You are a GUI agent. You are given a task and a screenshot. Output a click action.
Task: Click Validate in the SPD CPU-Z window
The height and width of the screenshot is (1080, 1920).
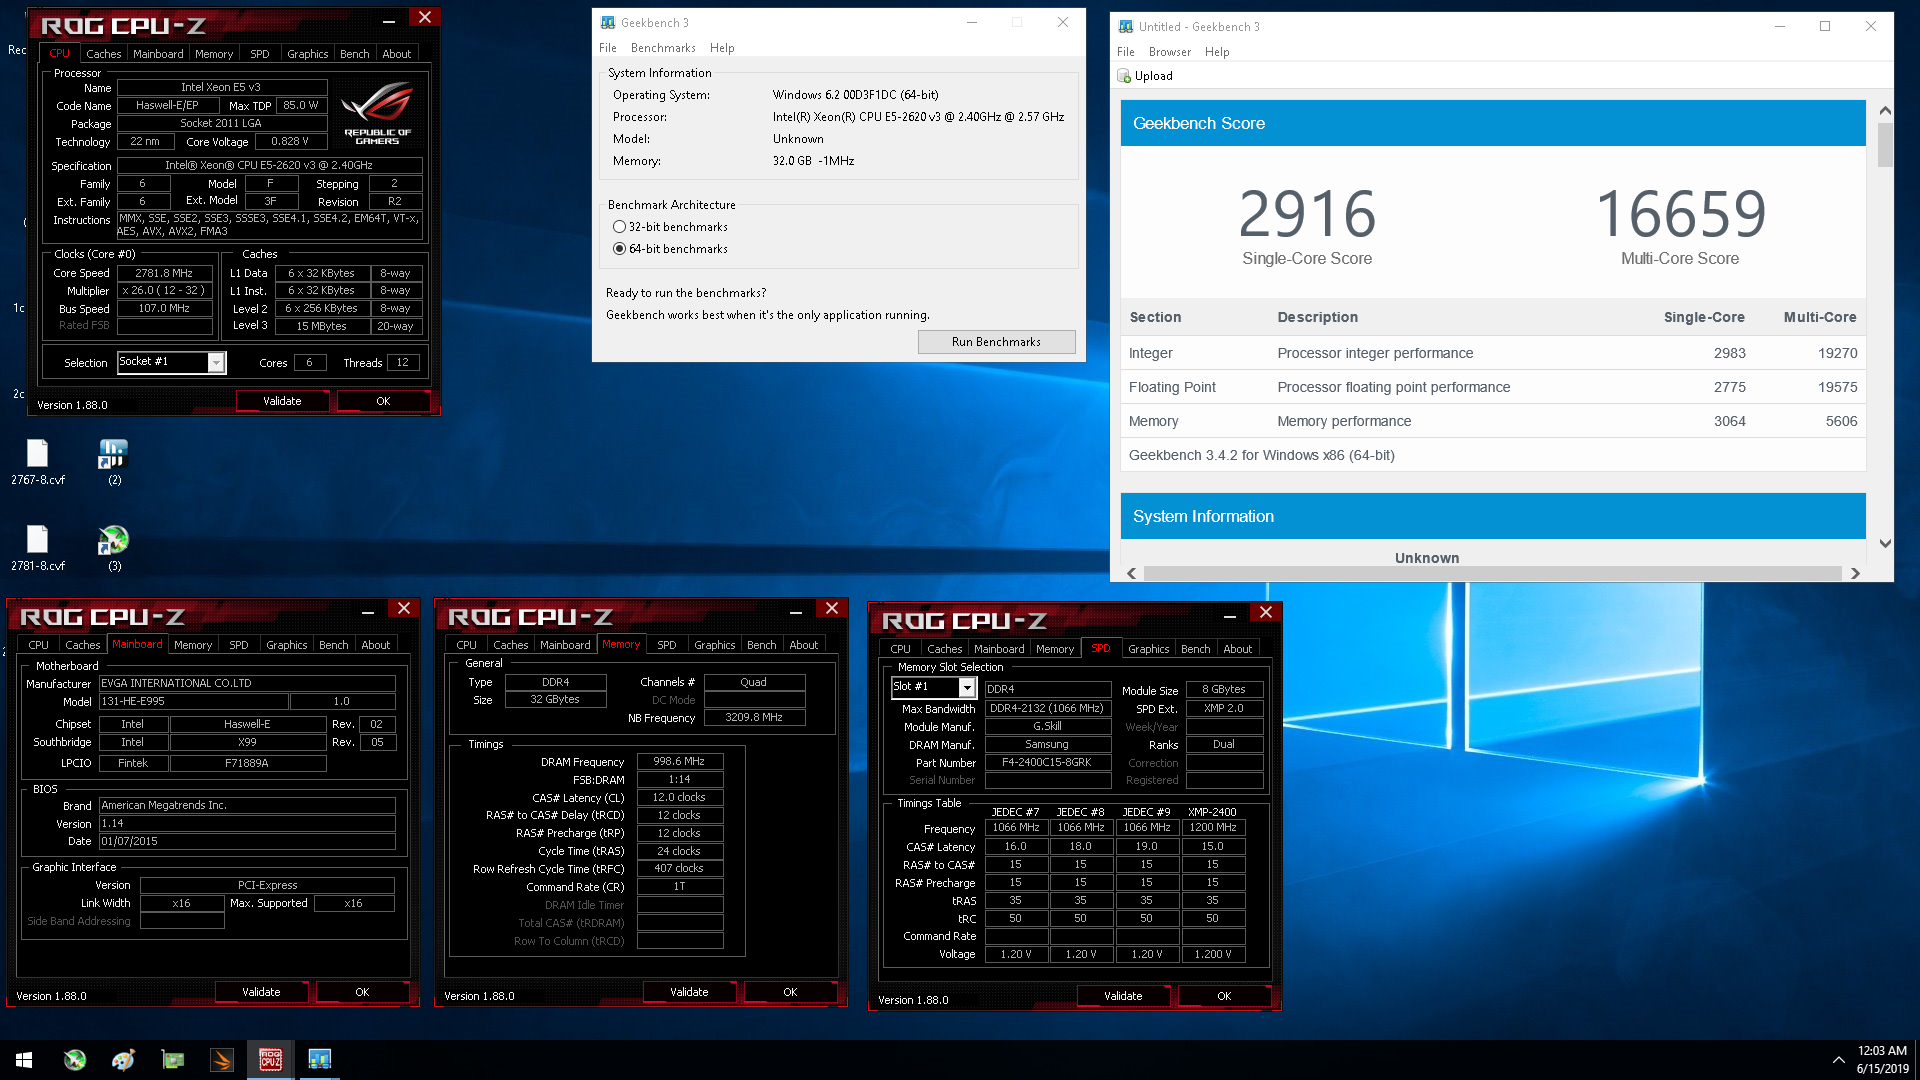point(1123,996)
